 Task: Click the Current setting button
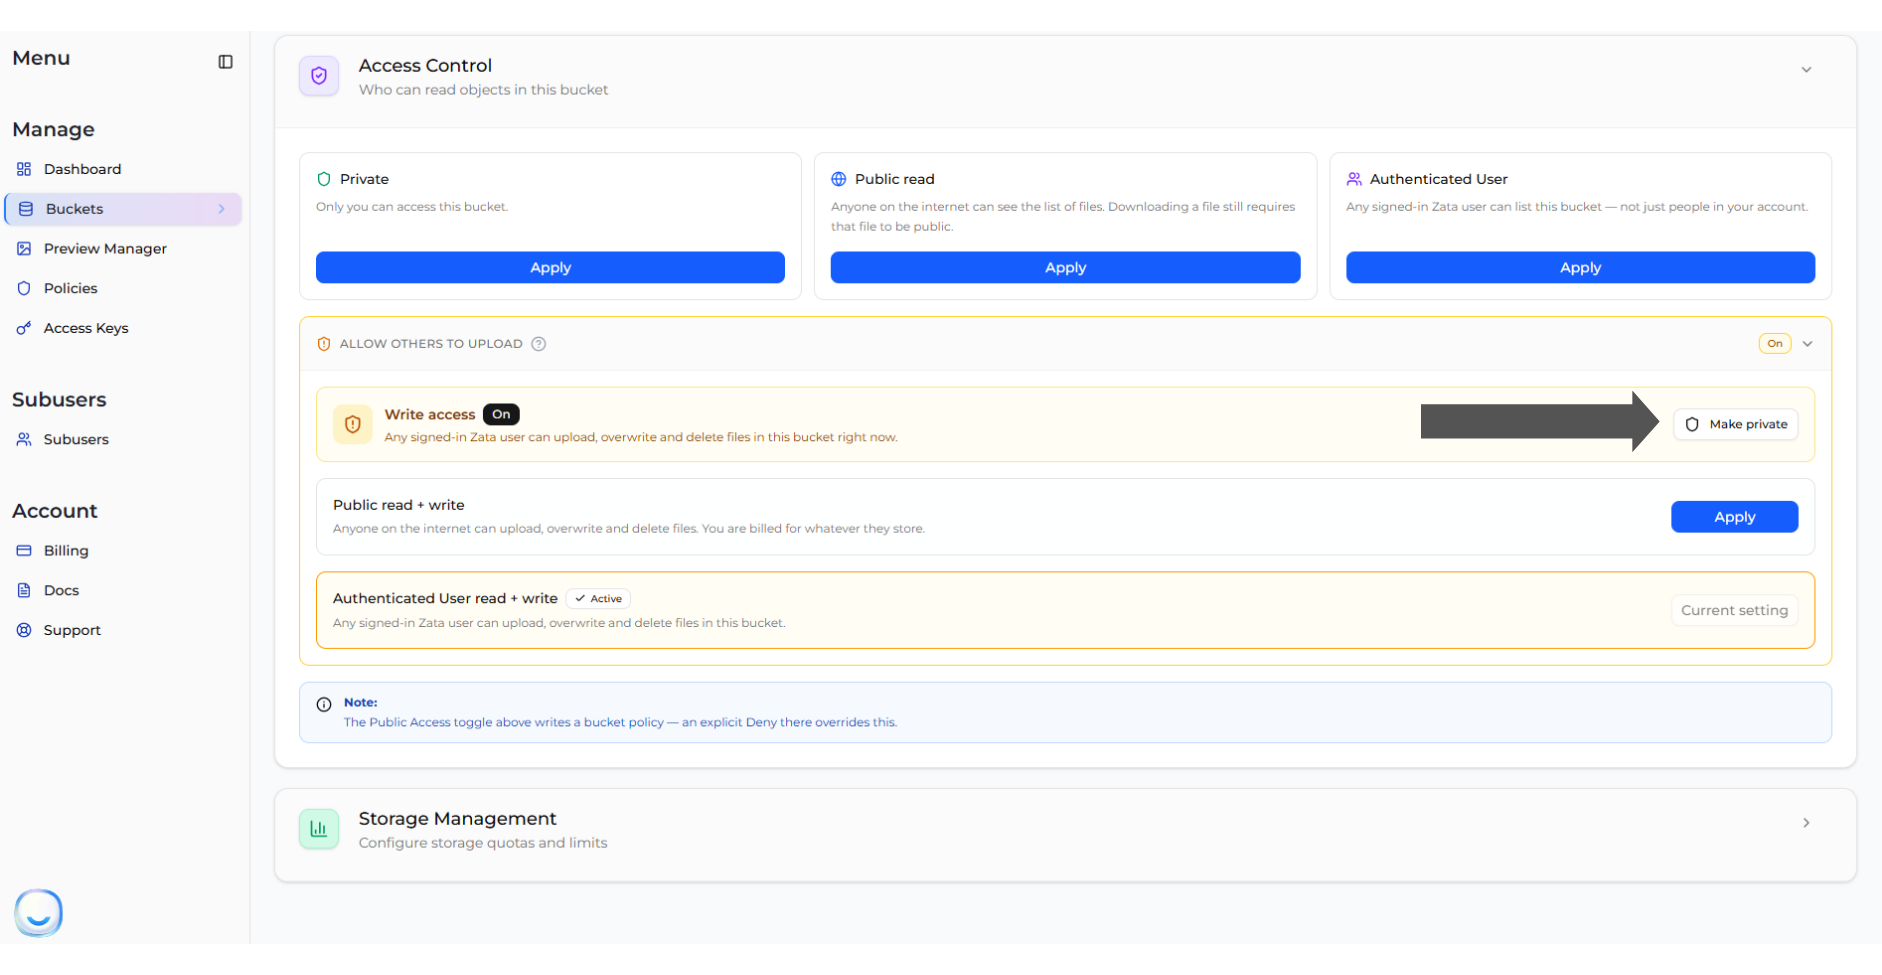(x=1734, y=610)
